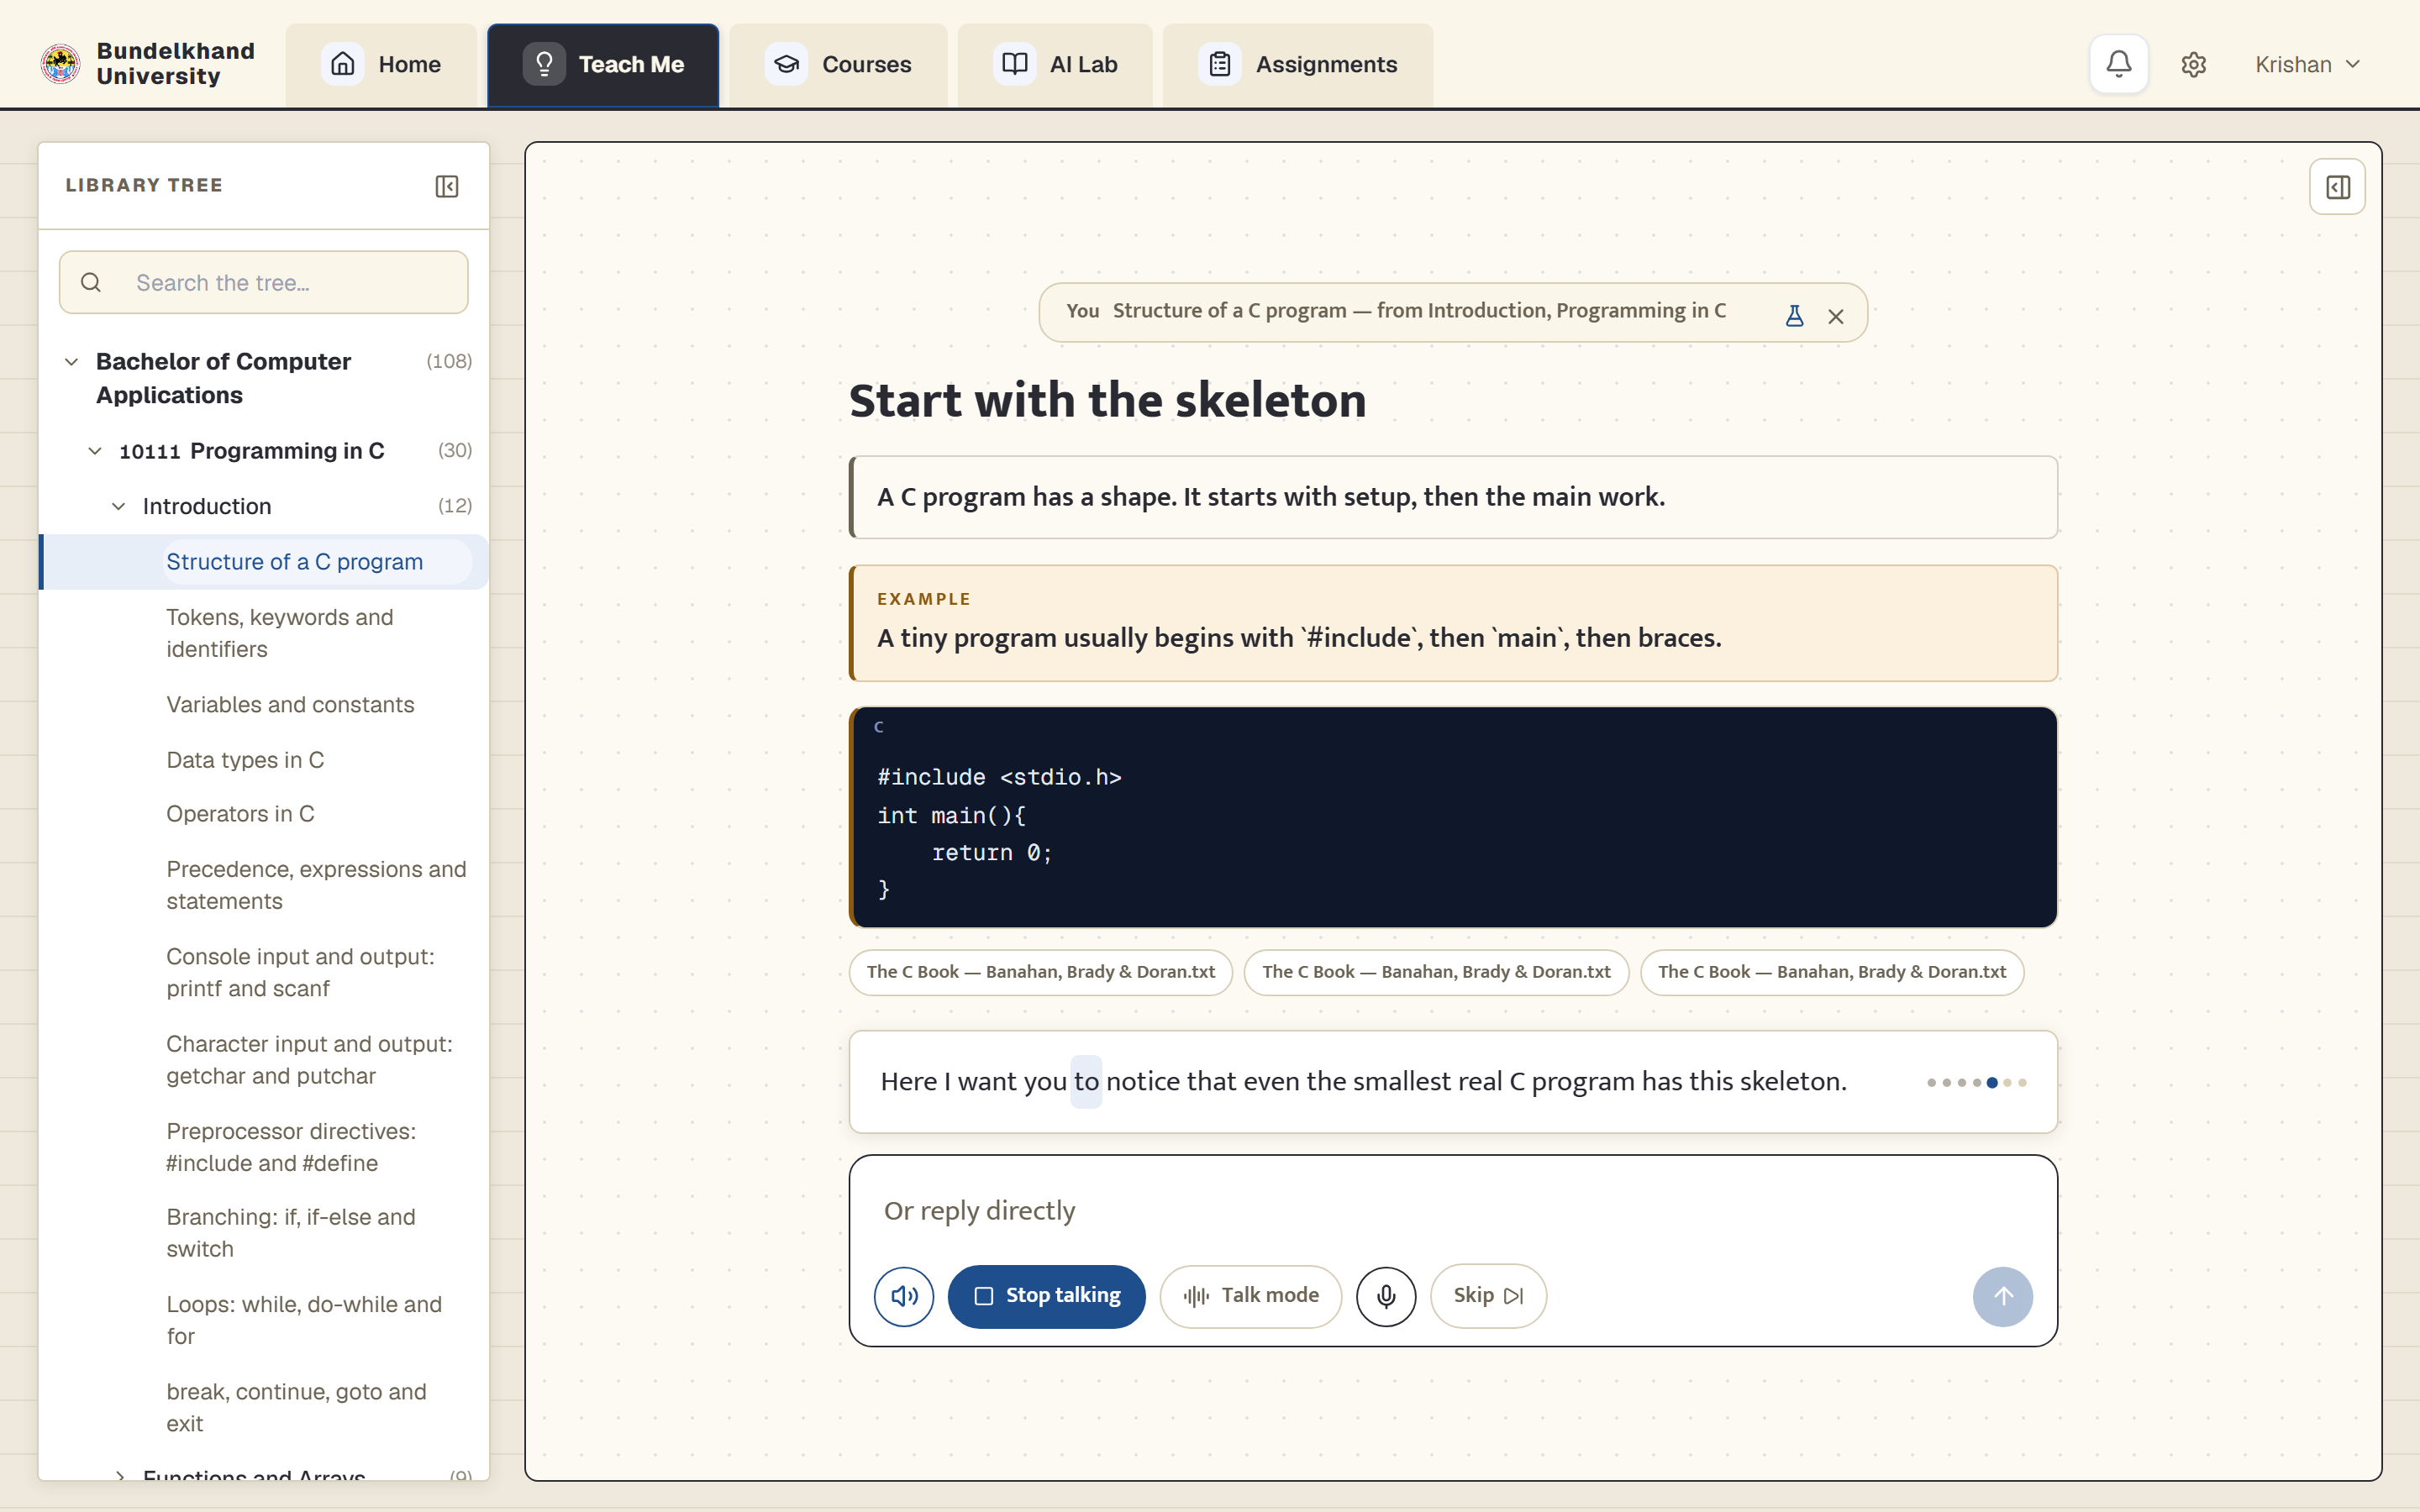Go to the AI Lab tab
Image resolution: width=2420 pixels, height=1512 pixels.
tap(1055, 64)
